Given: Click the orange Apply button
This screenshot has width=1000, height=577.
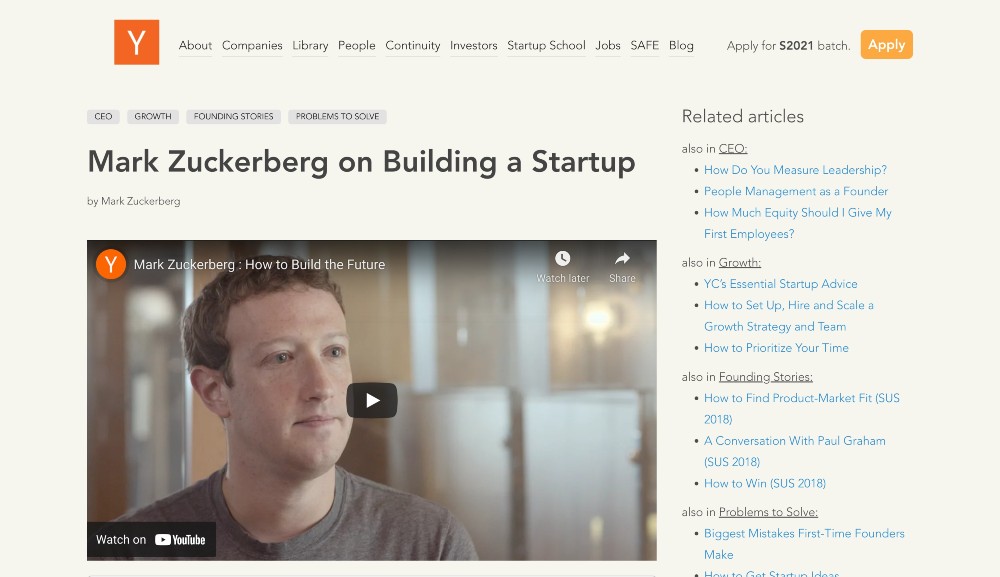Looking at the screenshot, I should point(886,44).
